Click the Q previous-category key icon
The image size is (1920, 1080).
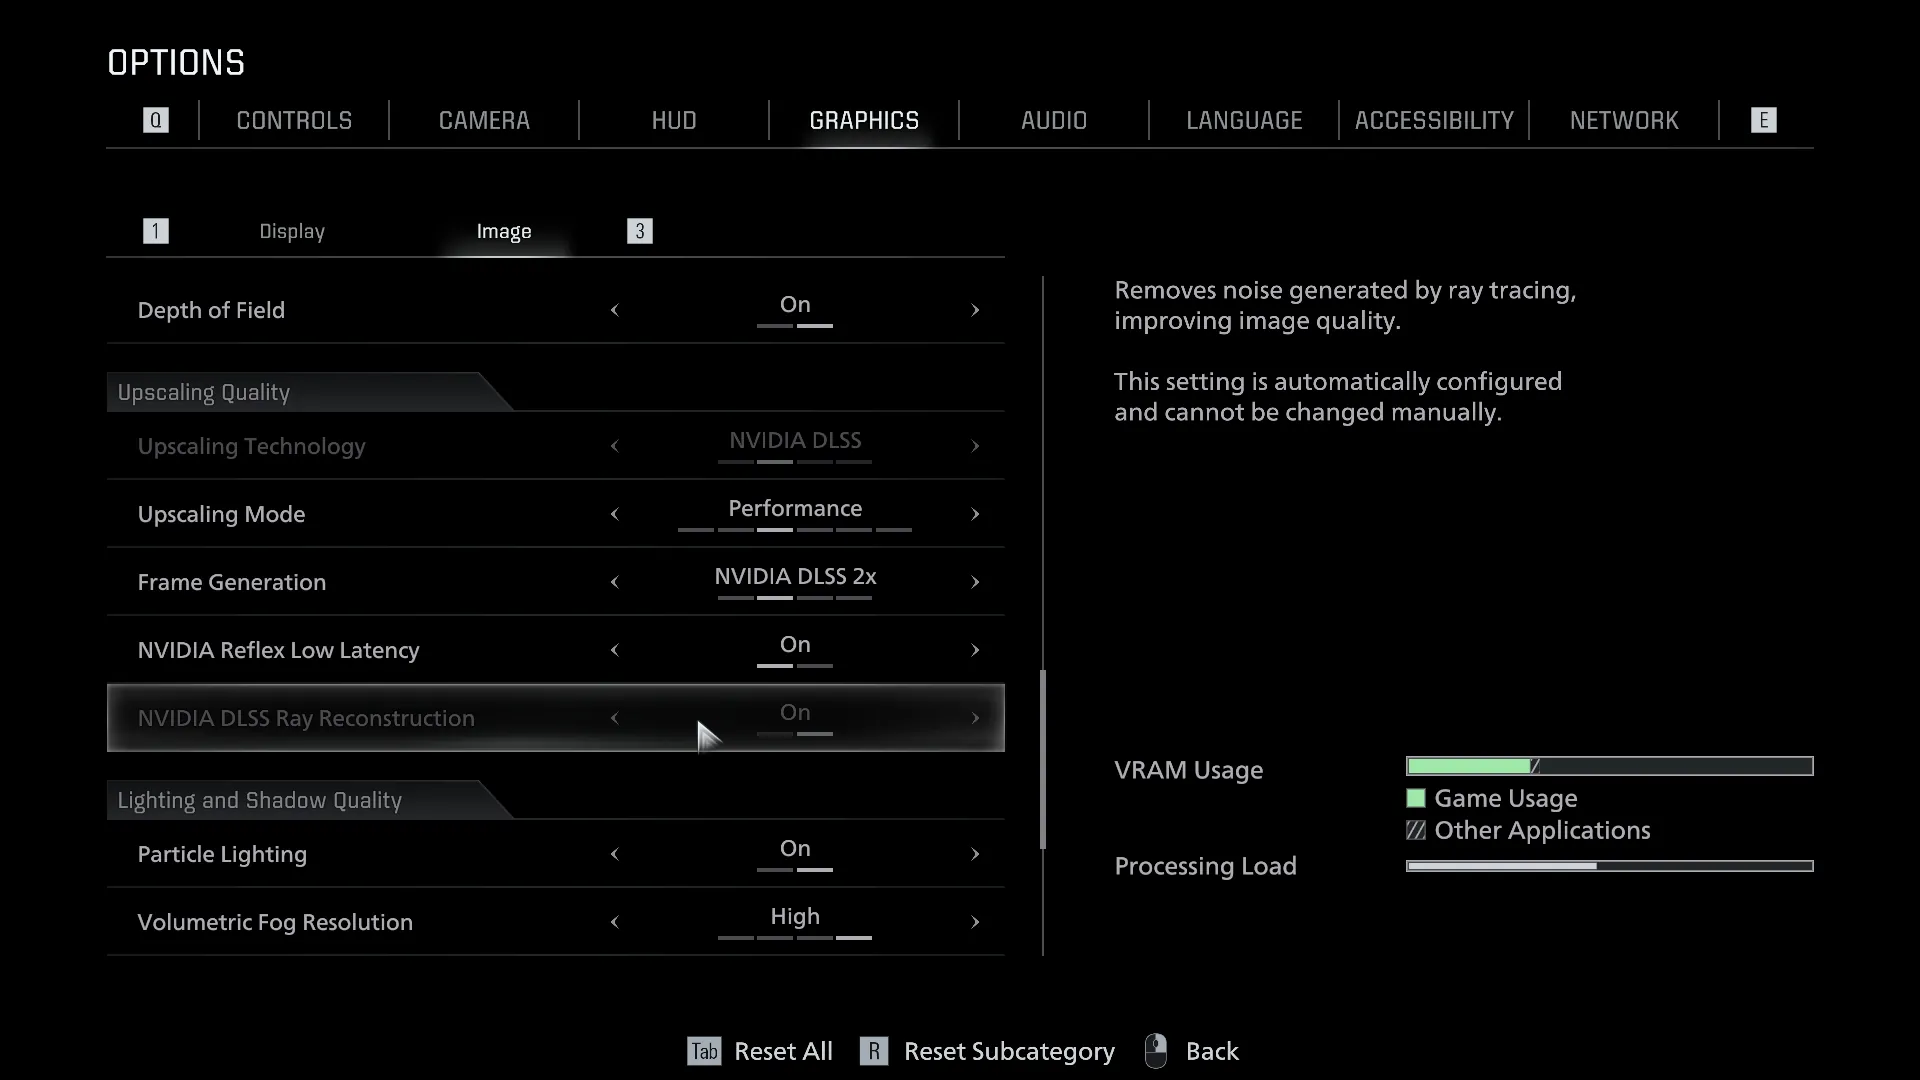pos(155,120)
